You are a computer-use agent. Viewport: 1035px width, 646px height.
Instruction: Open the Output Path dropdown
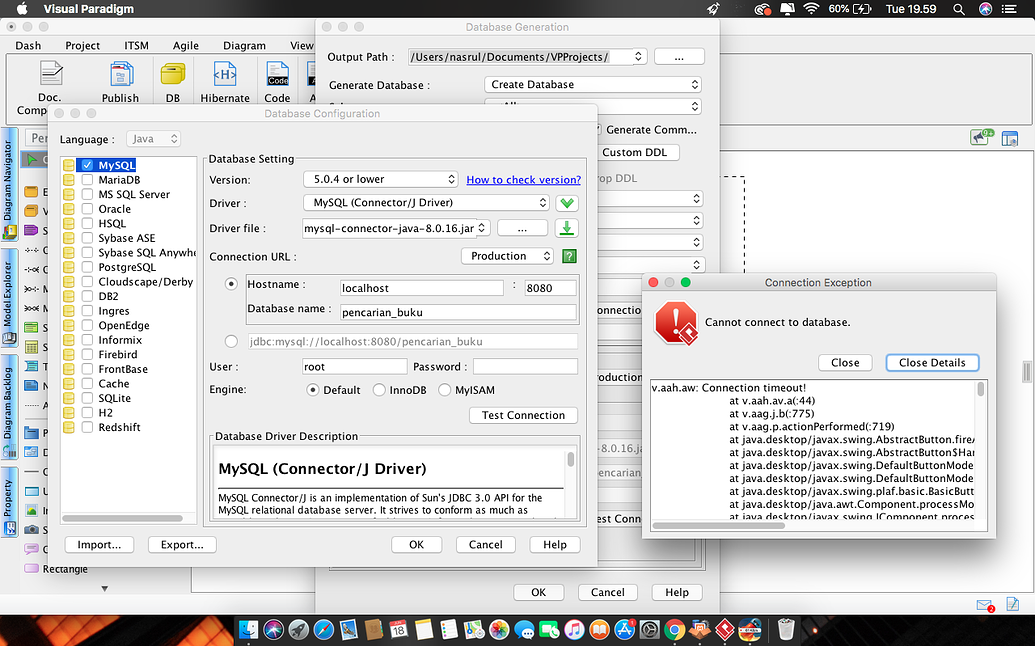pyautogui.click(x=527, y=57)
